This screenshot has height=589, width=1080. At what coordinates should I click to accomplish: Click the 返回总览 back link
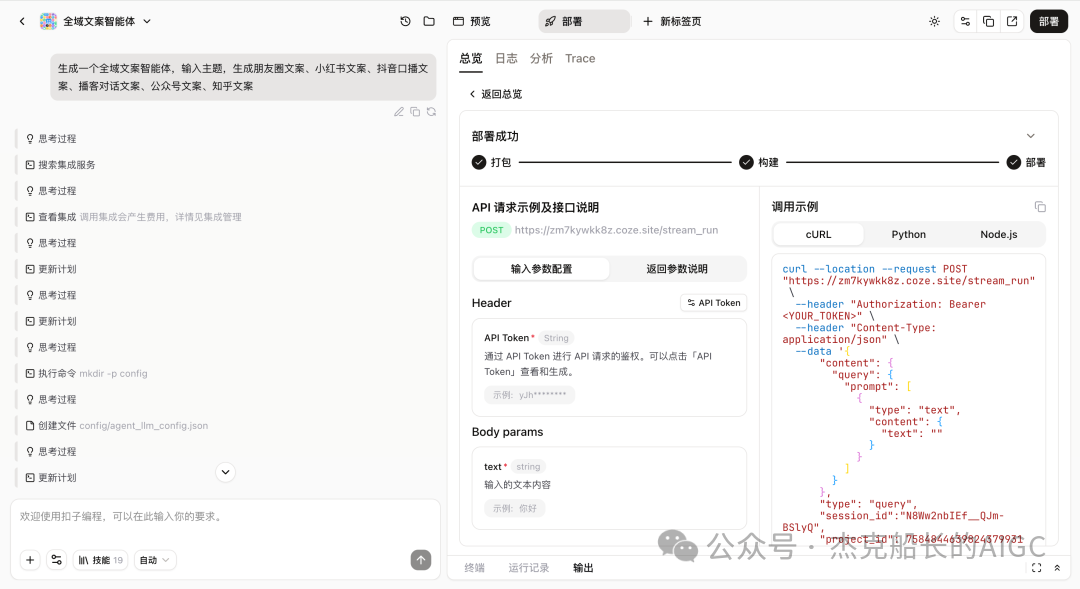click(x=495, y=94)
